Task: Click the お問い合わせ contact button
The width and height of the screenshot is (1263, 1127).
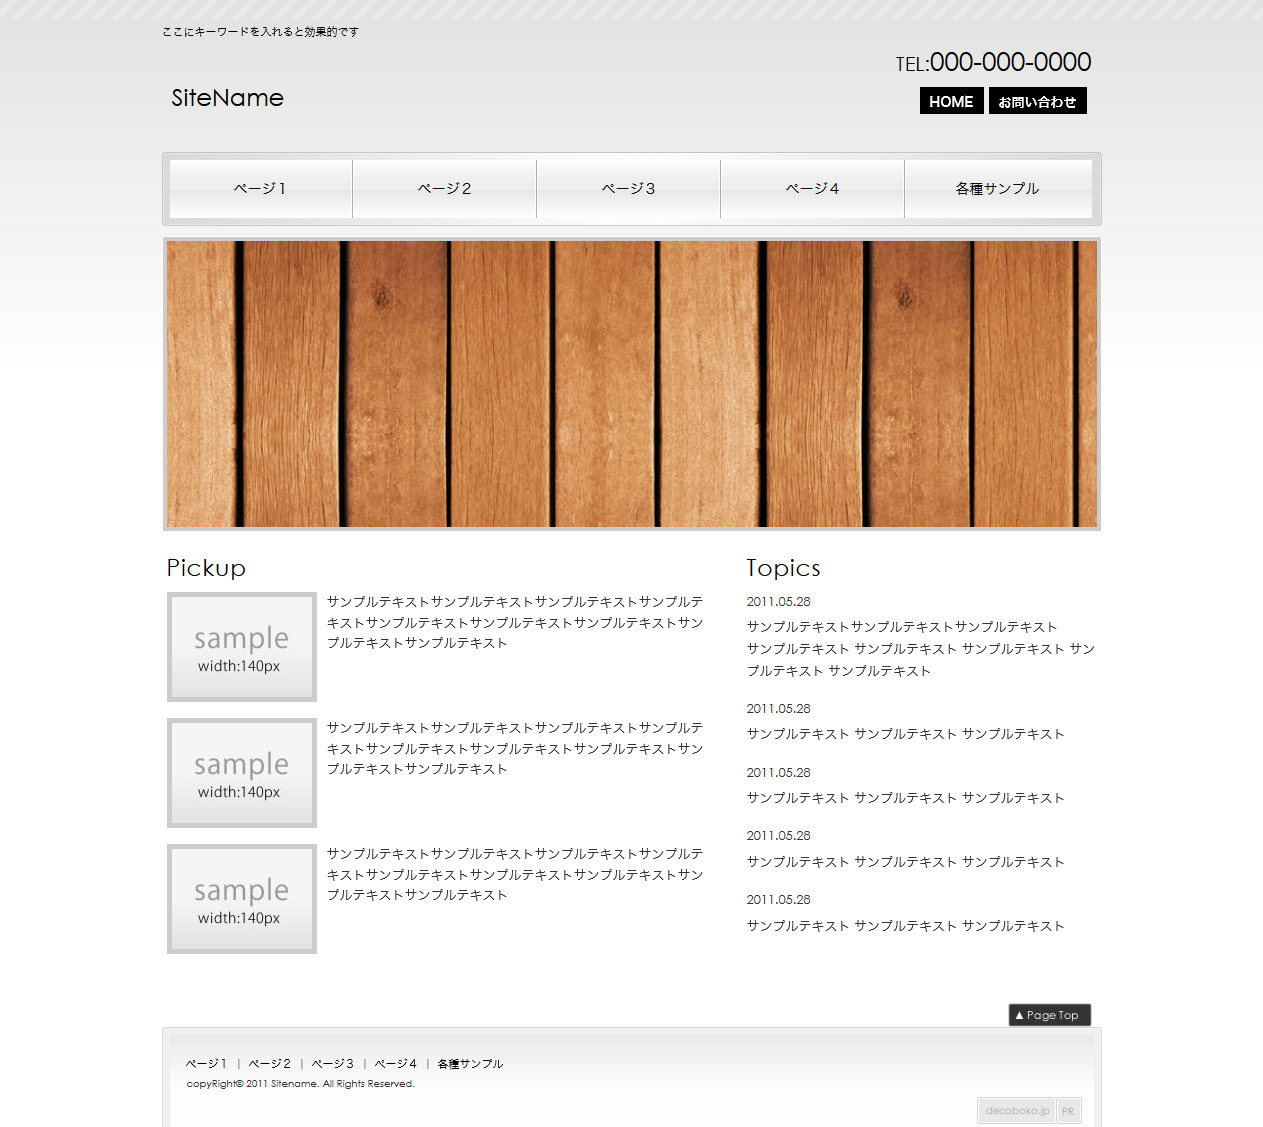Action: point(1037,101)
